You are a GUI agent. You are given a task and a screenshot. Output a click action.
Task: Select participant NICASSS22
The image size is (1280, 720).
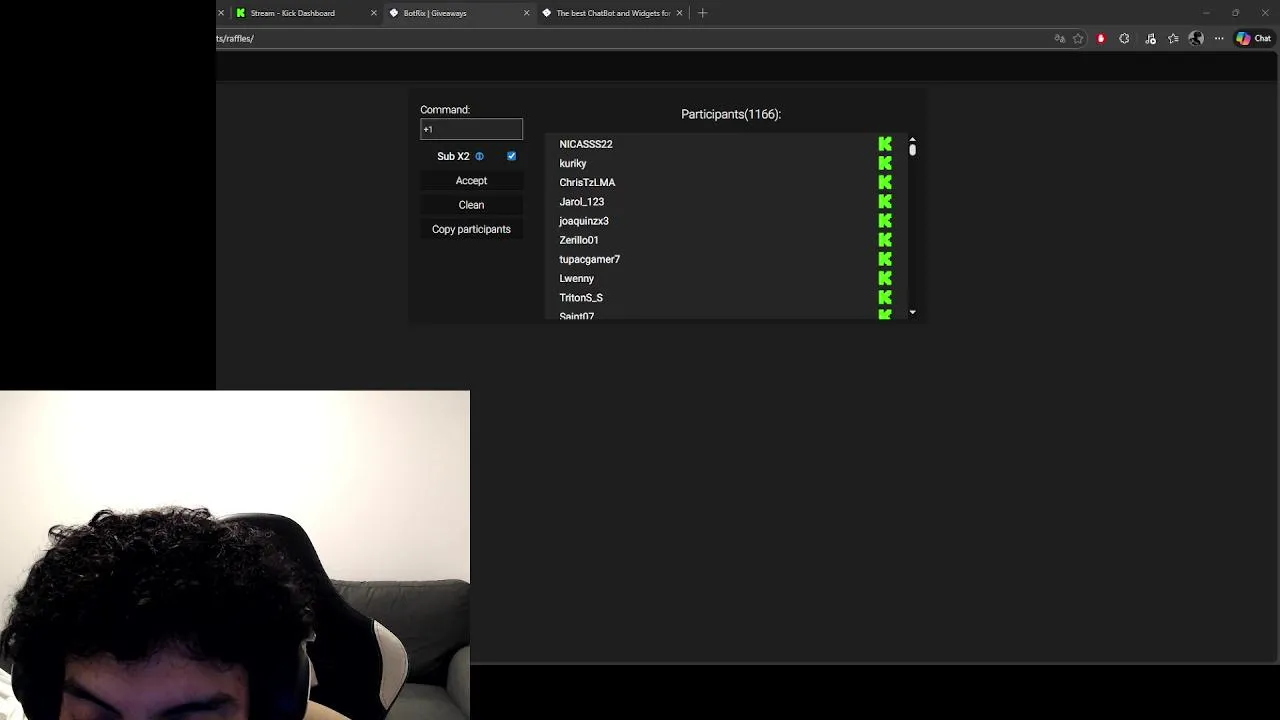pyautogui.click(x=586, y=144)
